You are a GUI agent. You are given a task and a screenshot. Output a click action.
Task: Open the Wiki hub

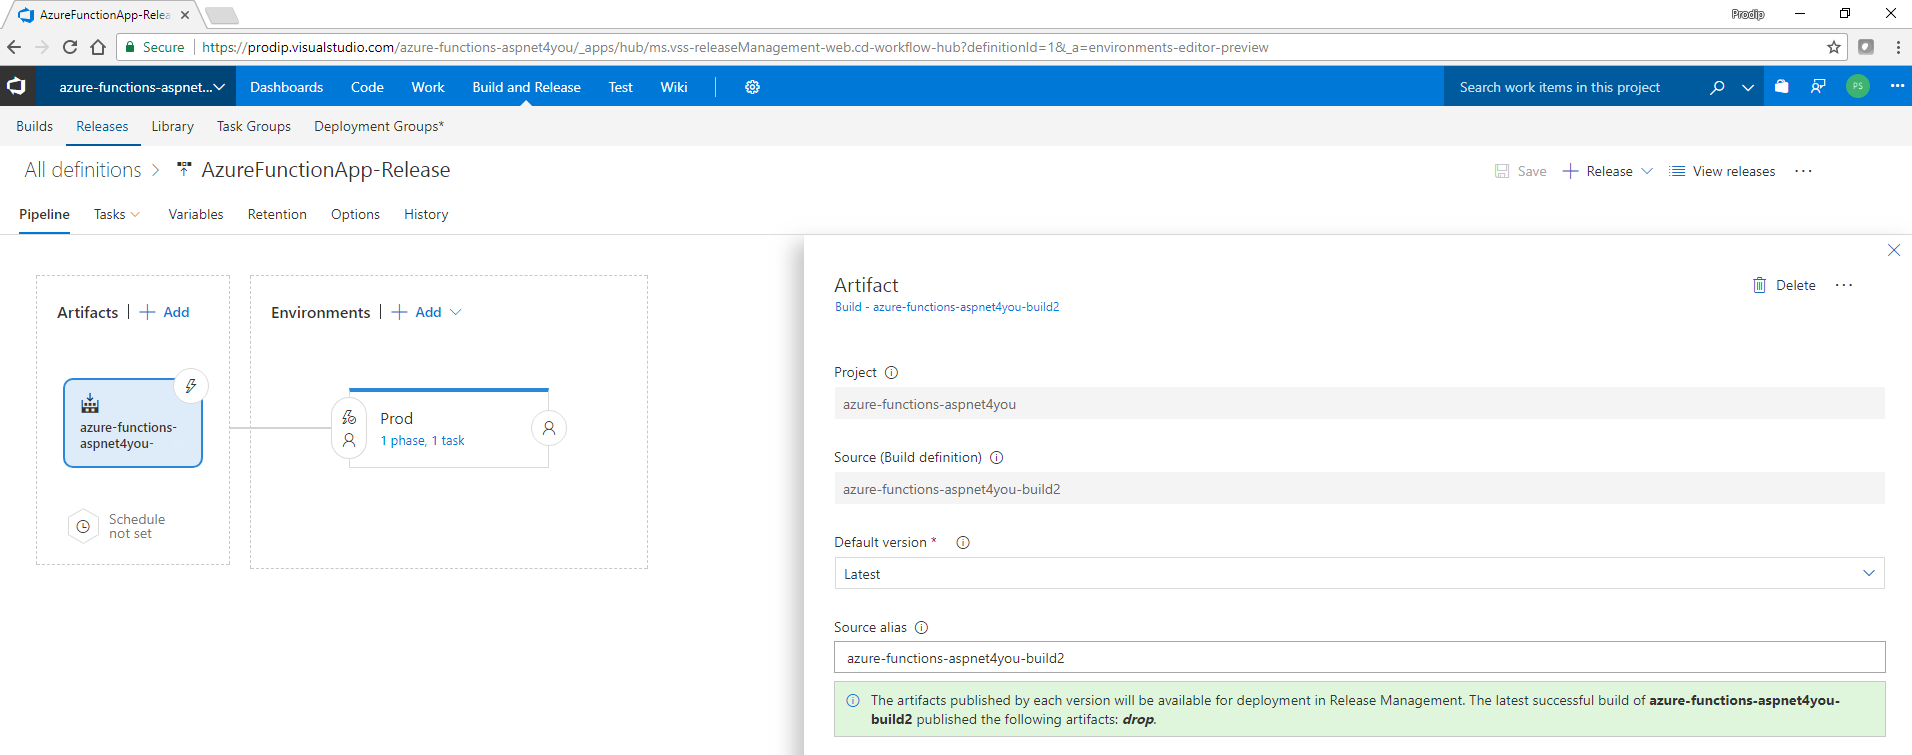tap(674, 87)
